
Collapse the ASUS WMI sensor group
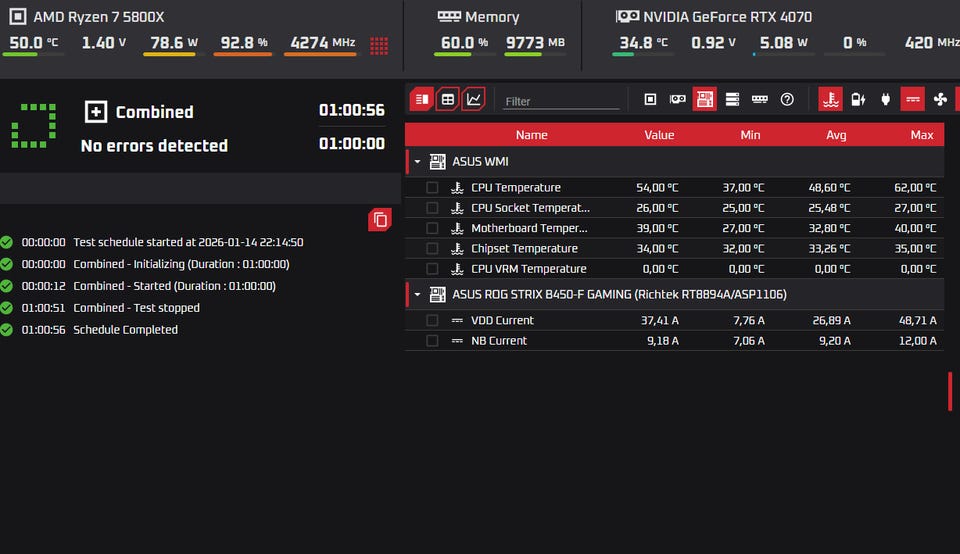[x=418, y=162]
